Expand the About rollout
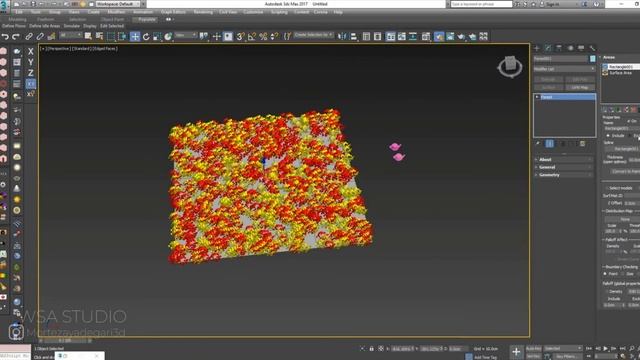The image size is (640, 360). (x=564, y=160)
